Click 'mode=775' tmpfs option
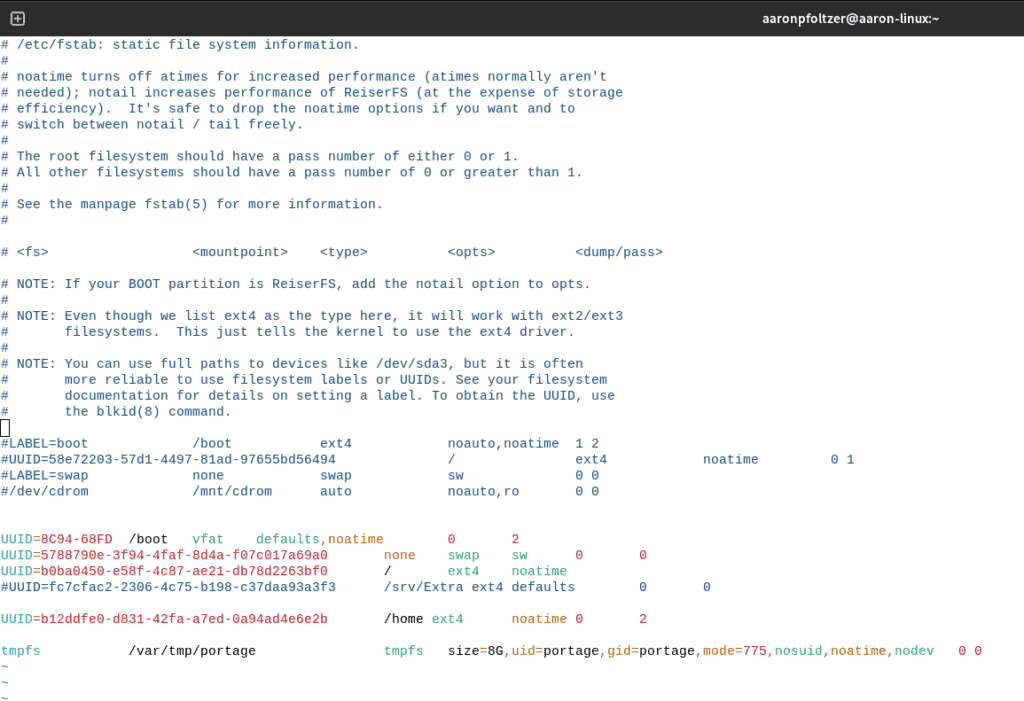This screenshot has width=1024, height=701. coord(735,651)
